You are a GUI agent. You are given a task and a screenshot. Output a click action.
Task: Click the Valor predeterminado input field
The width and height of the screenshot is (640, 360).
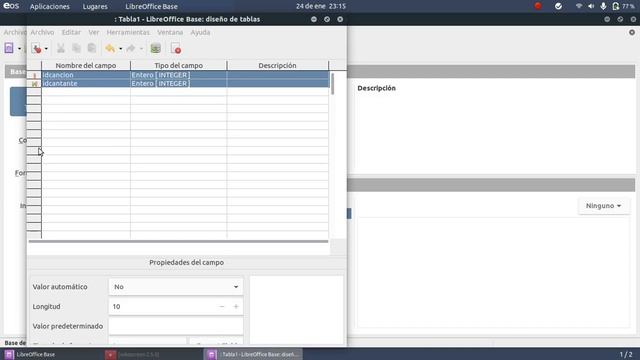coord(176,326)
